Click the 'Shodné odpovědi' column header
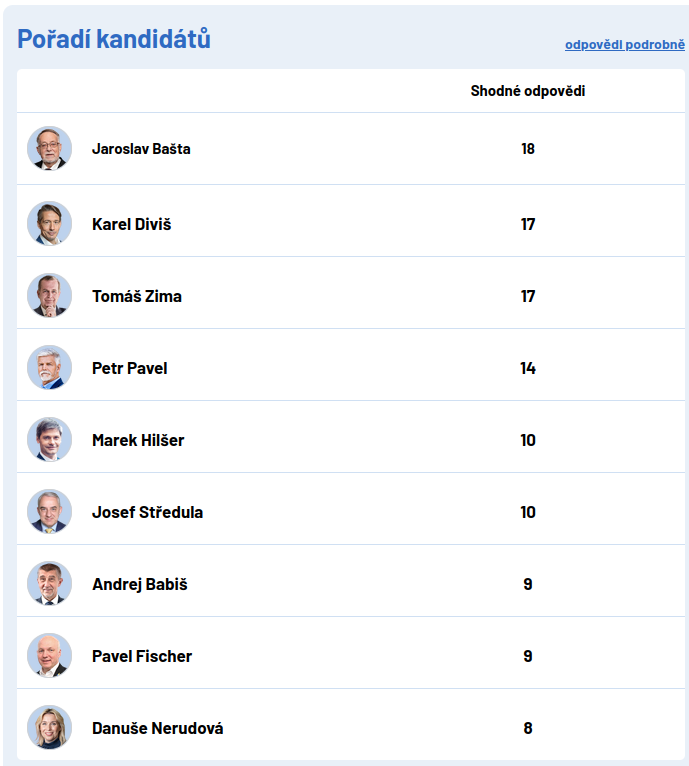The width and height of the screenshot is (689, 766). [528, 91]
